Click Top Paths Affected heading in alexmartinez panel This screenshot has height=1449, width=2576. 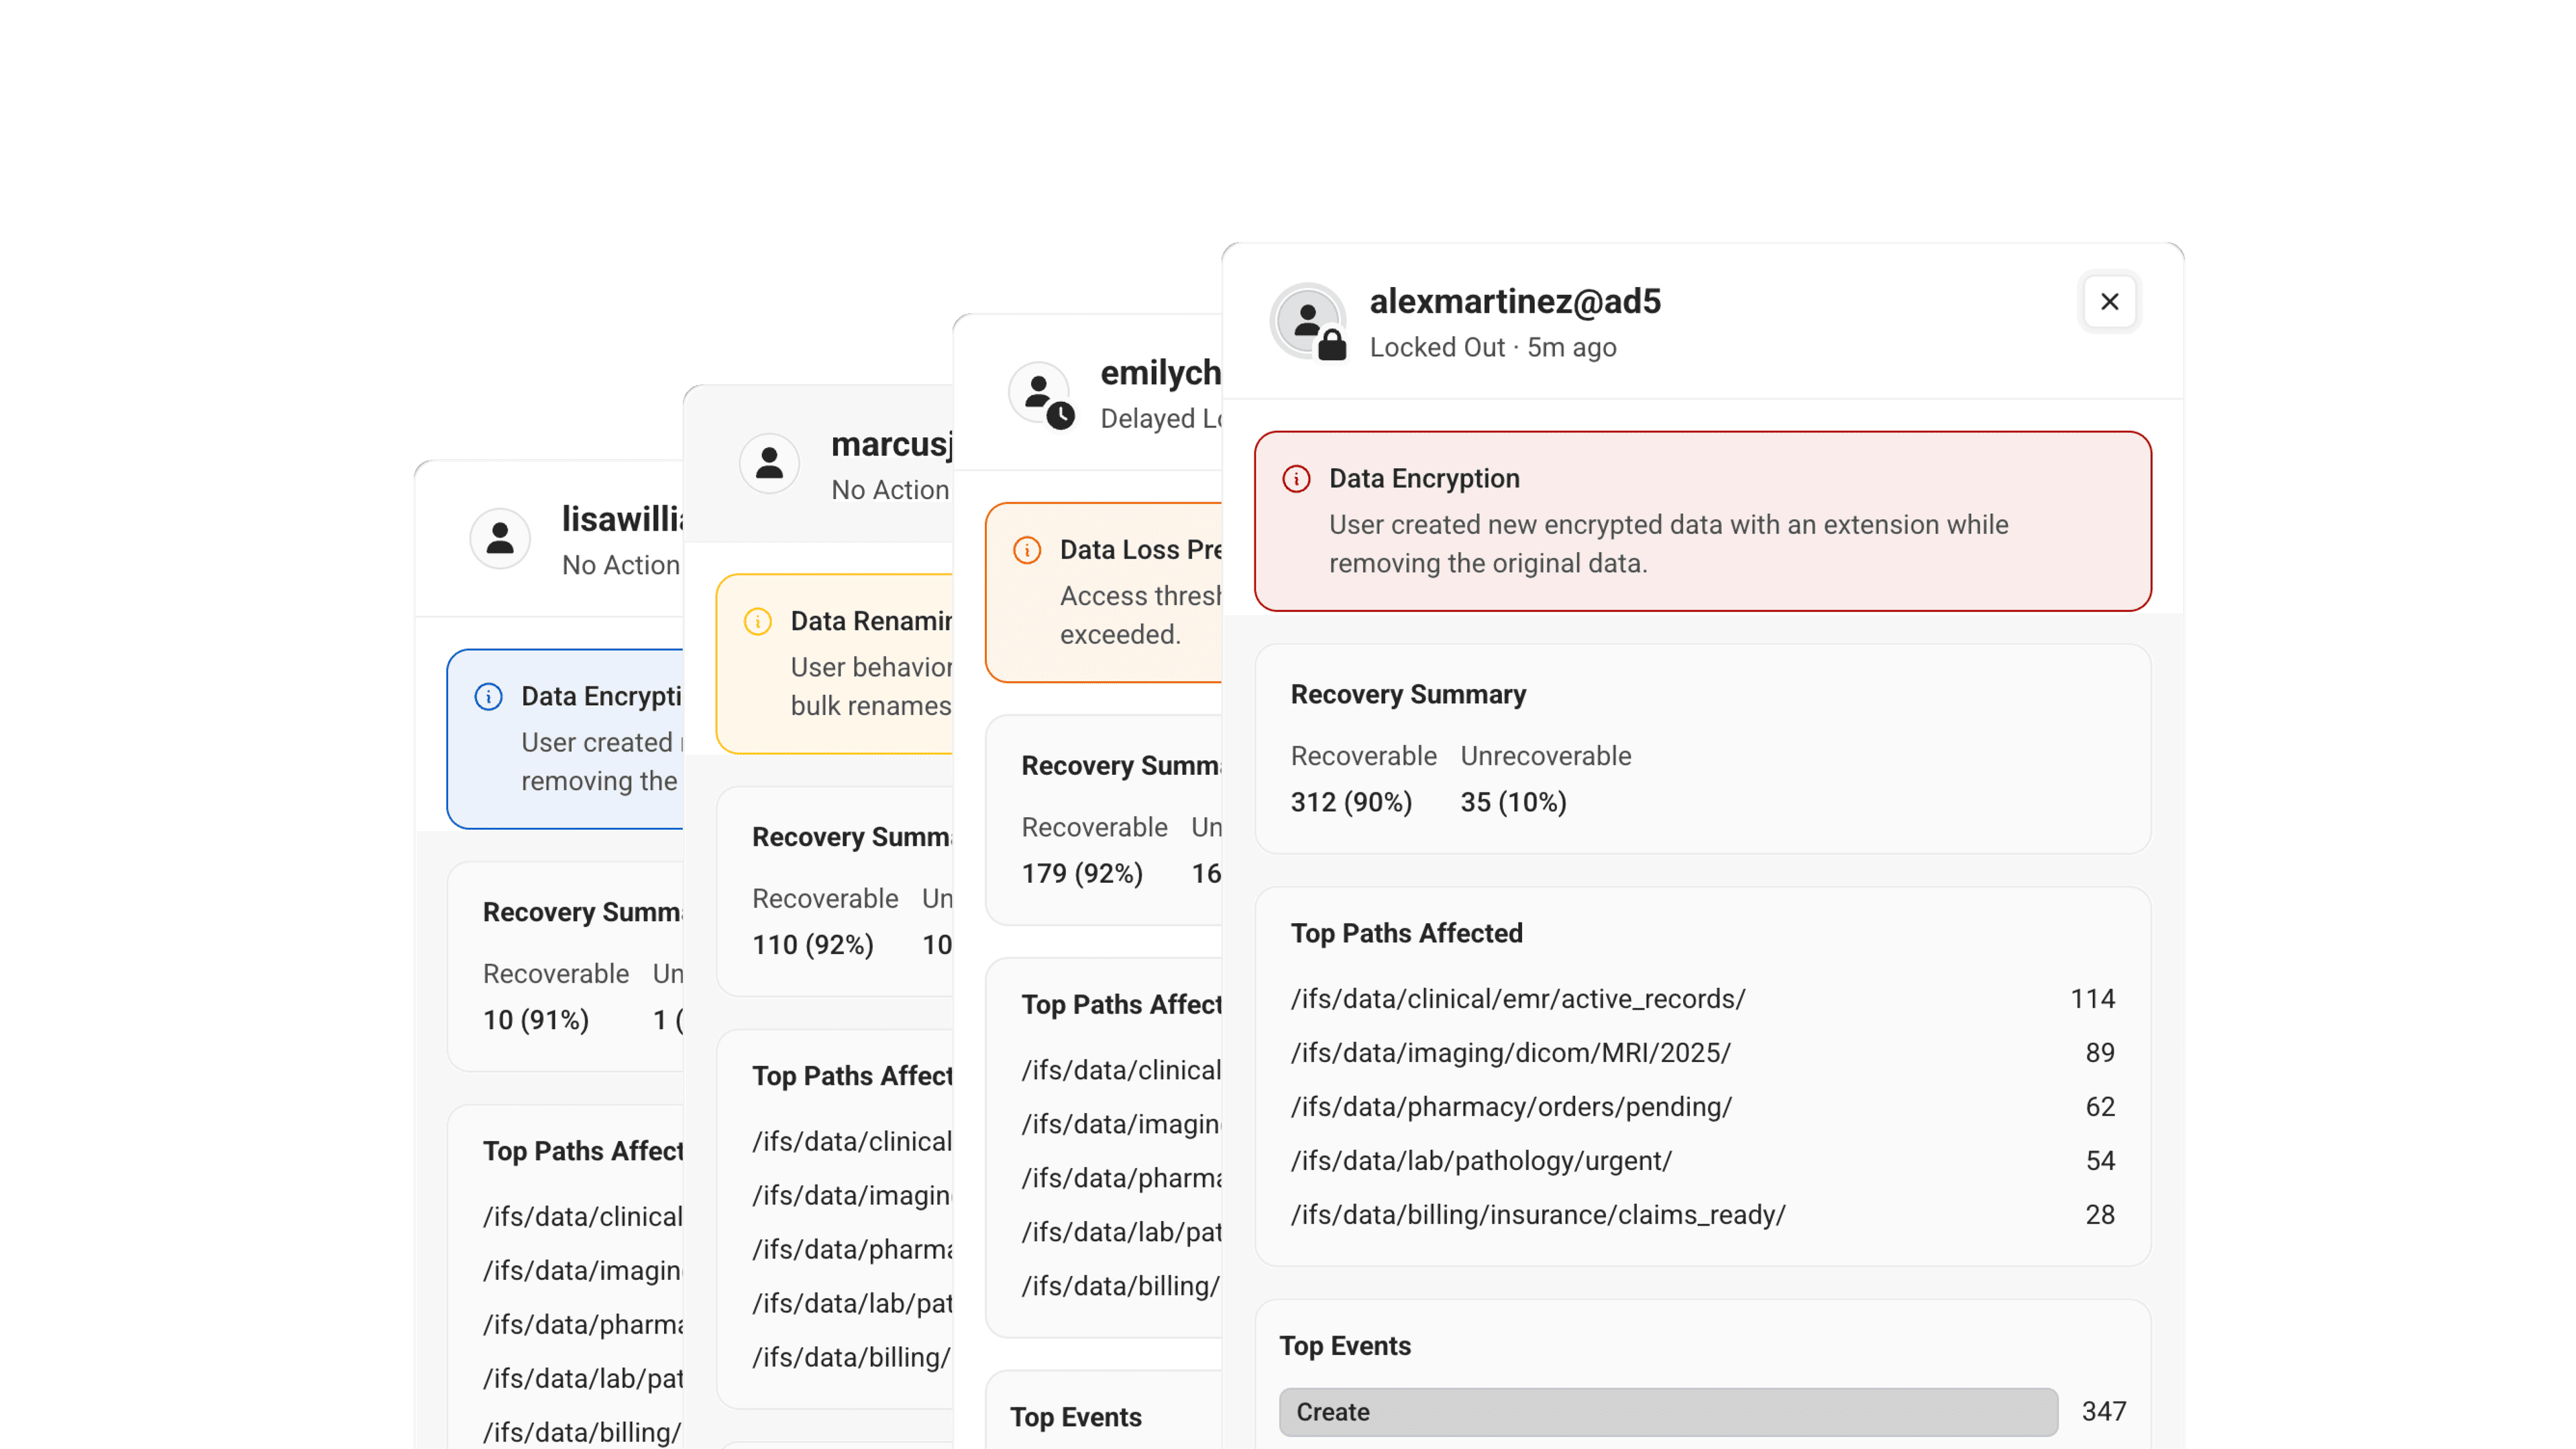(x=1406, y=933)
